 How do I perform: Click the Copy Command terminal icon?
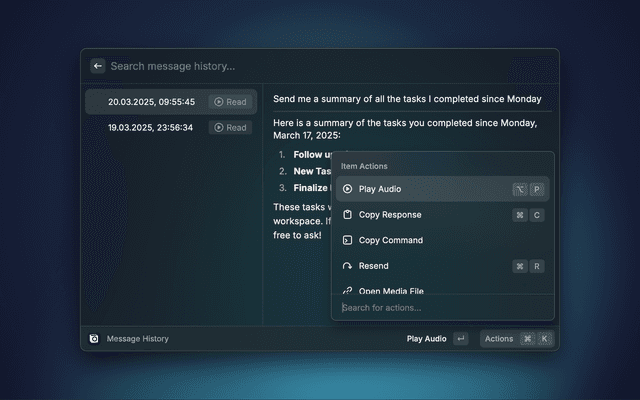(x=347, y=240)
